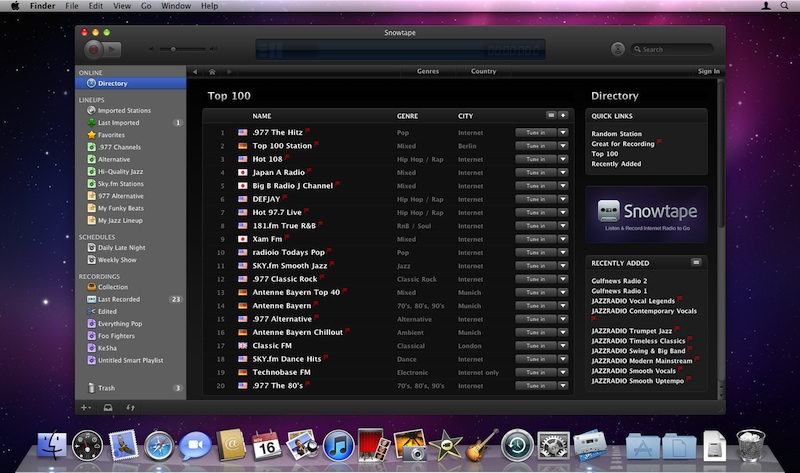Expand dropdown arrow for .977 The Hitz
The image size is (800, 473).
564,132
